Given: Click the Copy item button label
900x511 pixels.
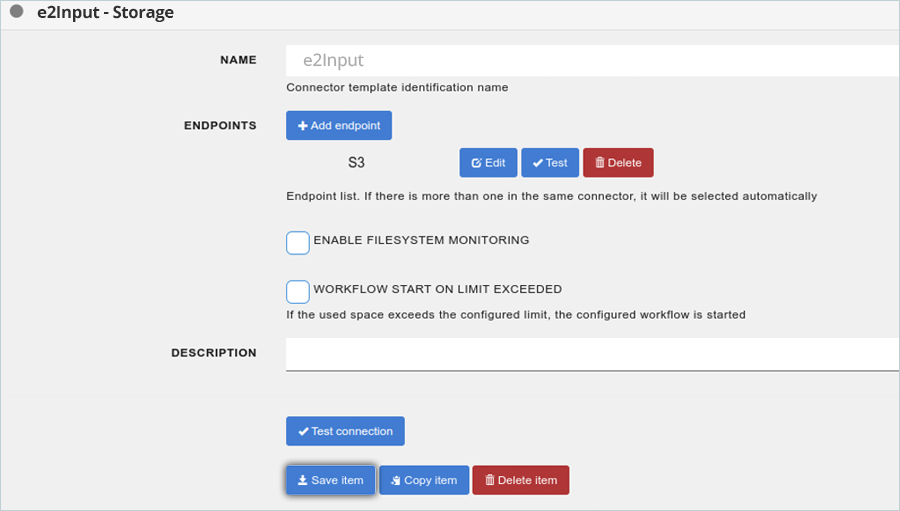Looking at the screenshot, I should click(x=430, y=480).
